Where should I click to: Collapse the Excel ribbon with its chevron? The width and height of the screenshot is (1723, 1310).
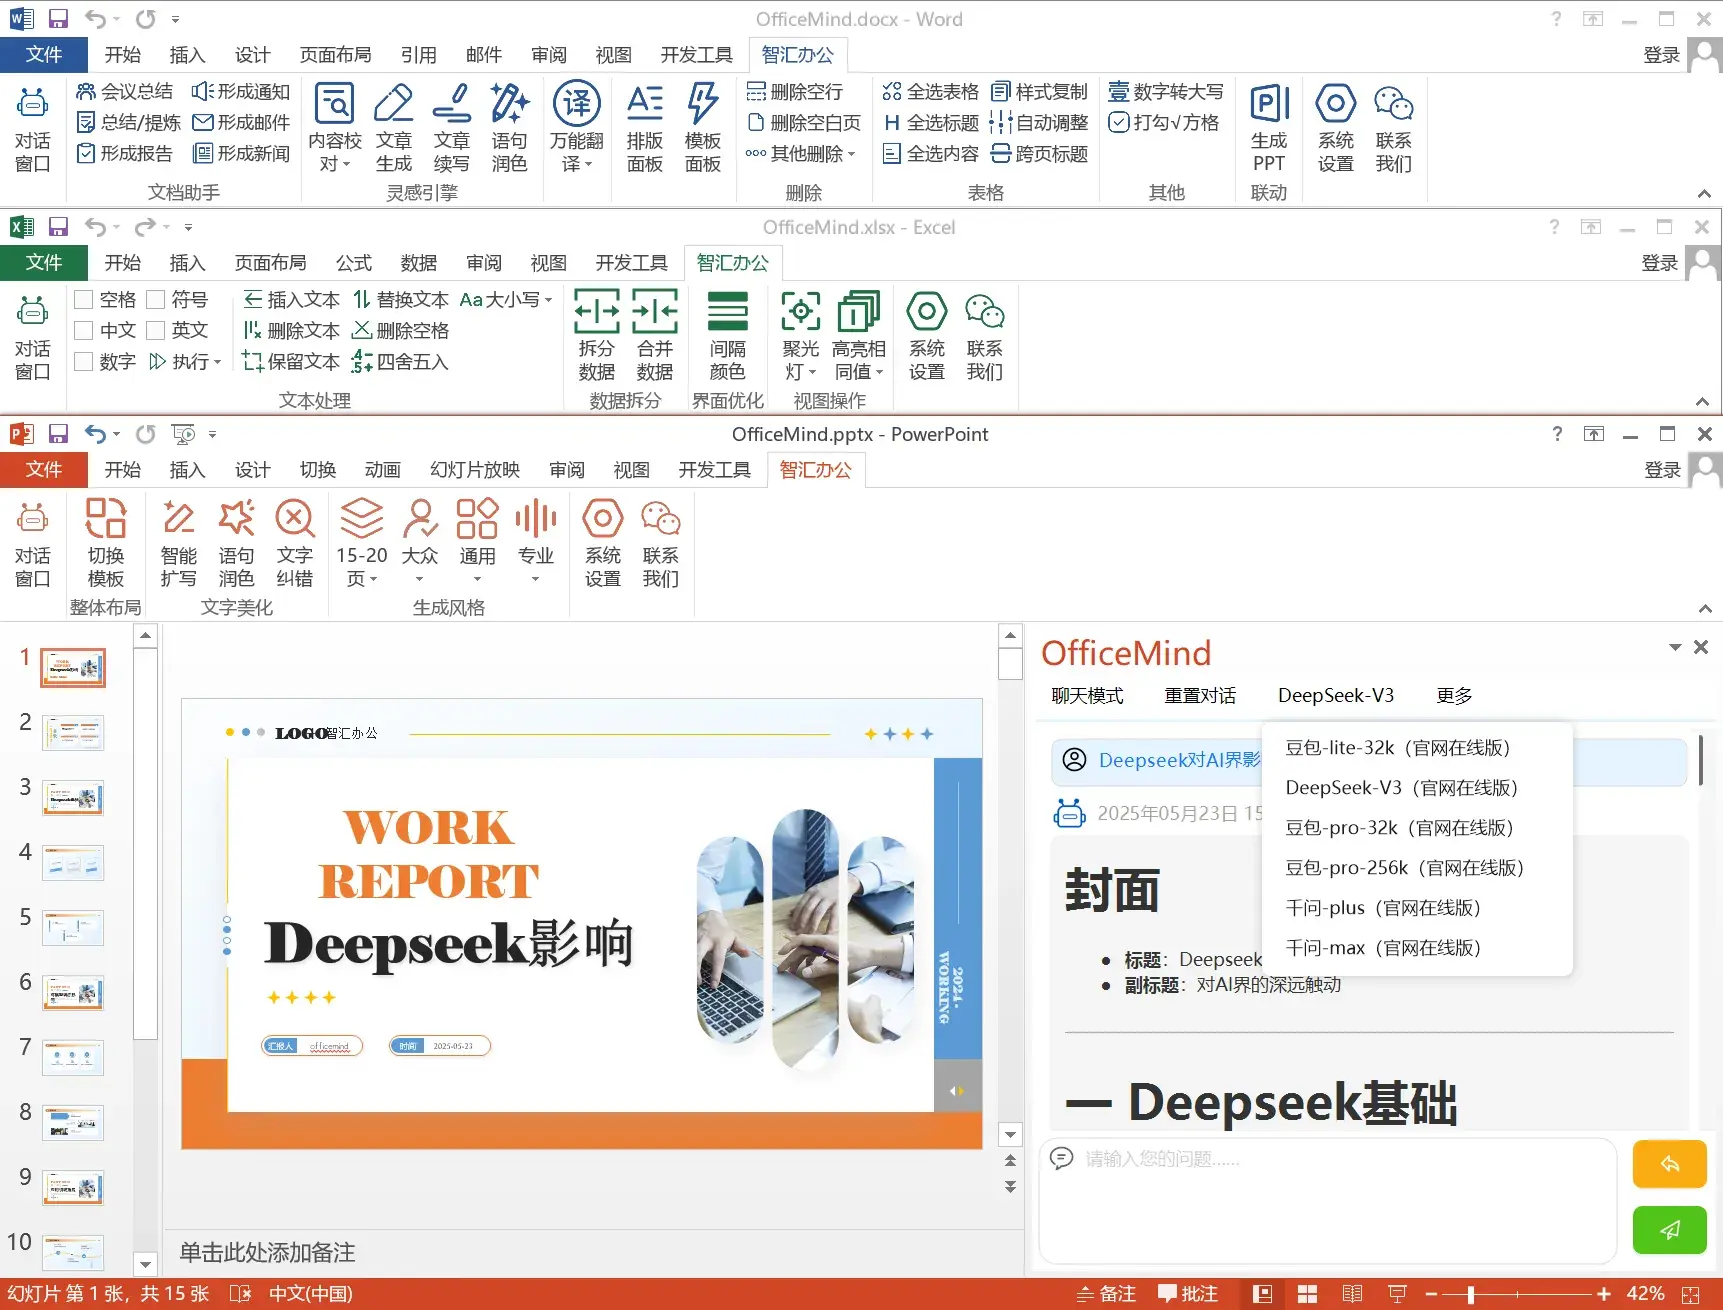pos(1702,402)
